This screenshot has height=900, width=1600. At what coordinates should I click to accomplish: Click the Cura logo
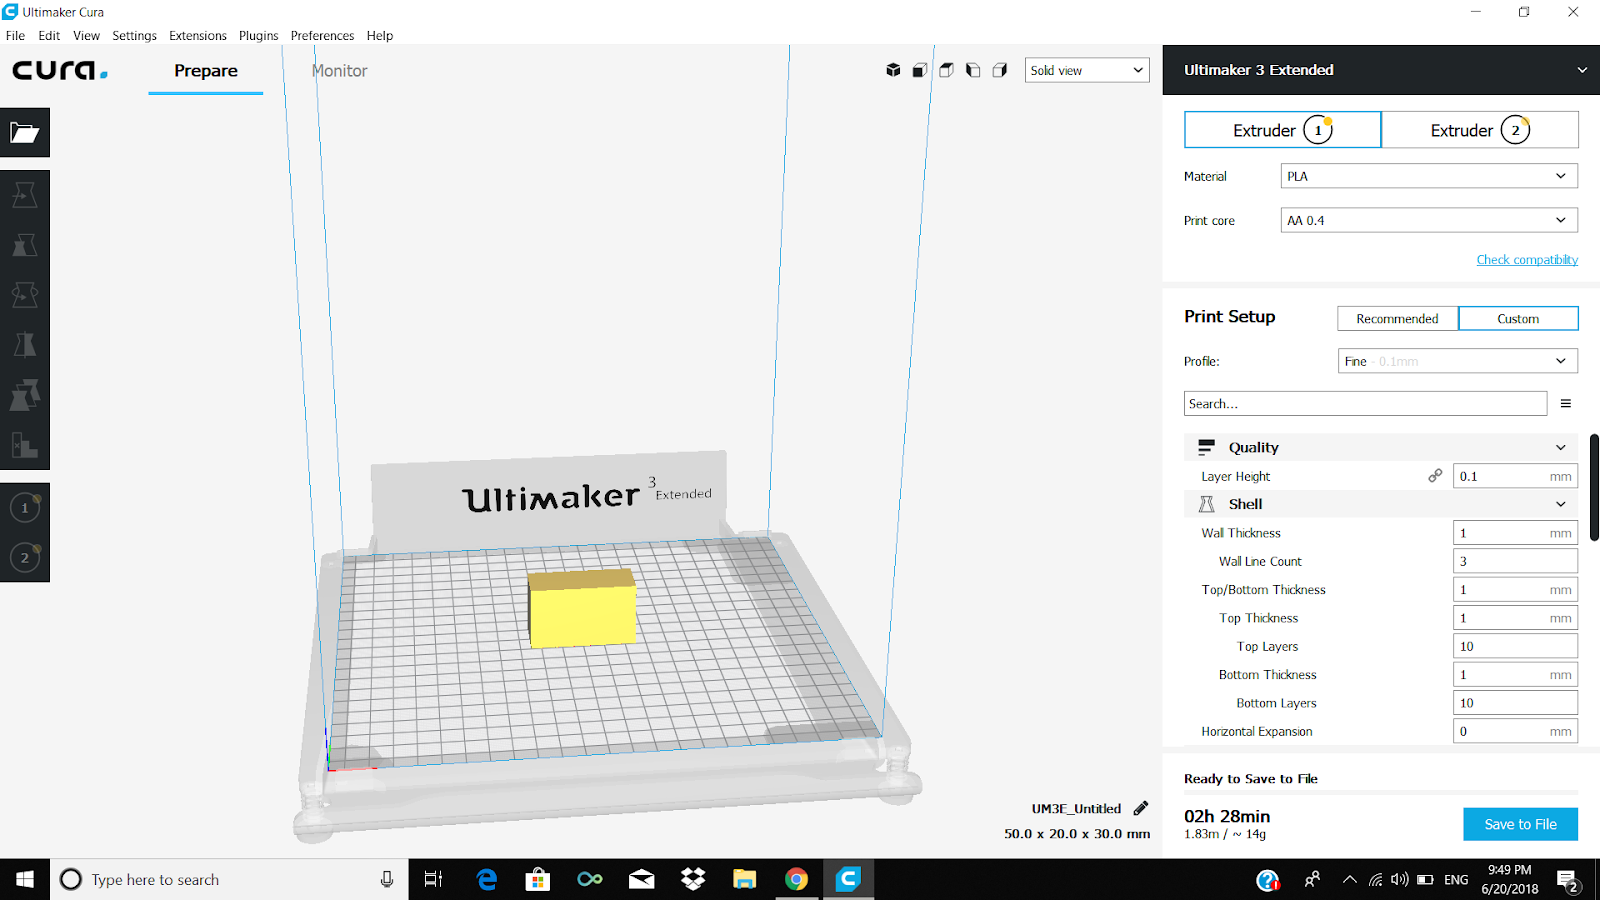60,71
